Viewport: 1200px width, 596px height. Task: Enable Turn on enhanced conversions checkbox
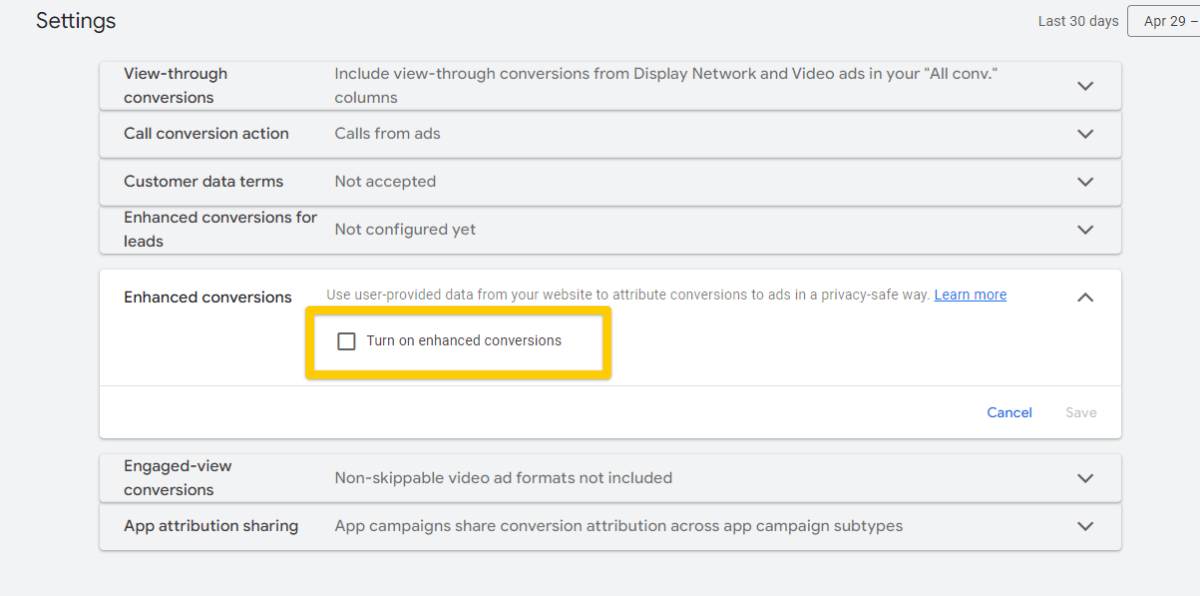point(347,341)
